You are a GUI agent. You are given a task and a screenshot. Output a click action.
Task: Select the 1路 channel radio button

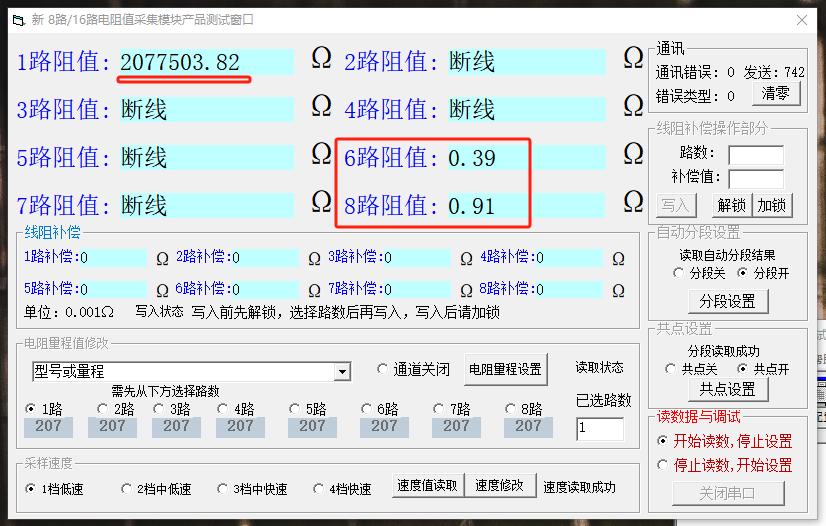[31, 409]
